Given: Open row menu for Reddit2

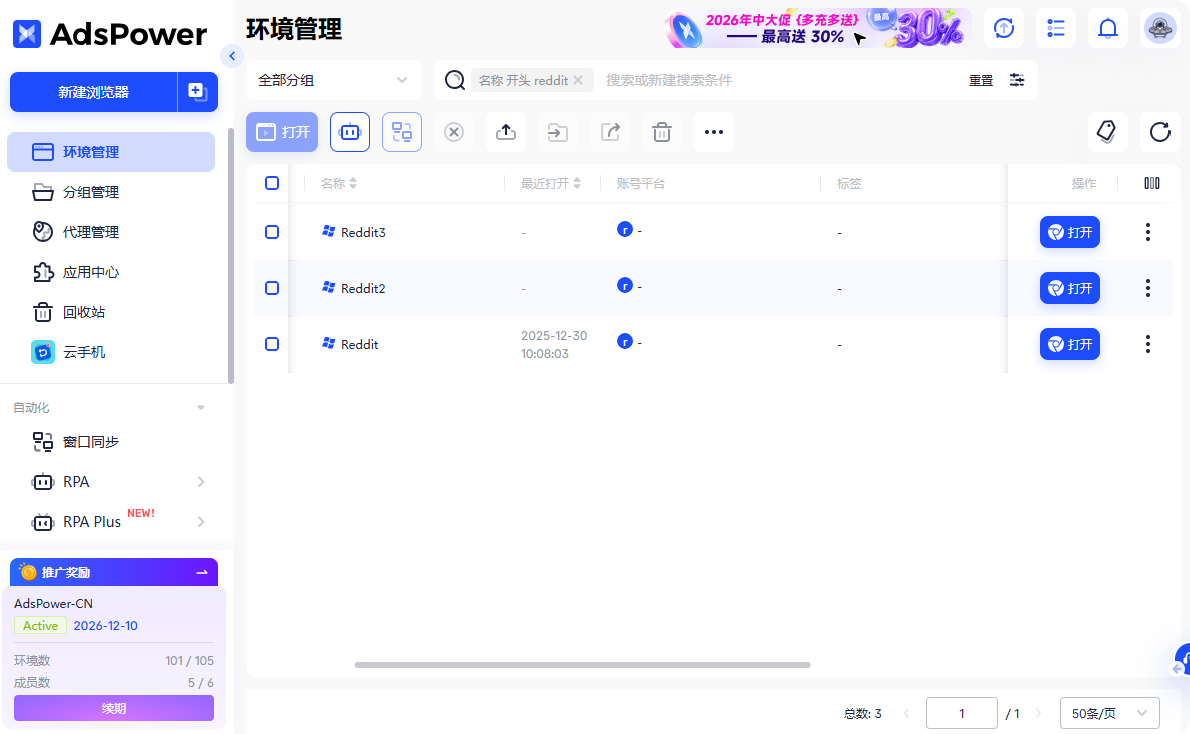Looking at the screenshot, I should 1148,288.
